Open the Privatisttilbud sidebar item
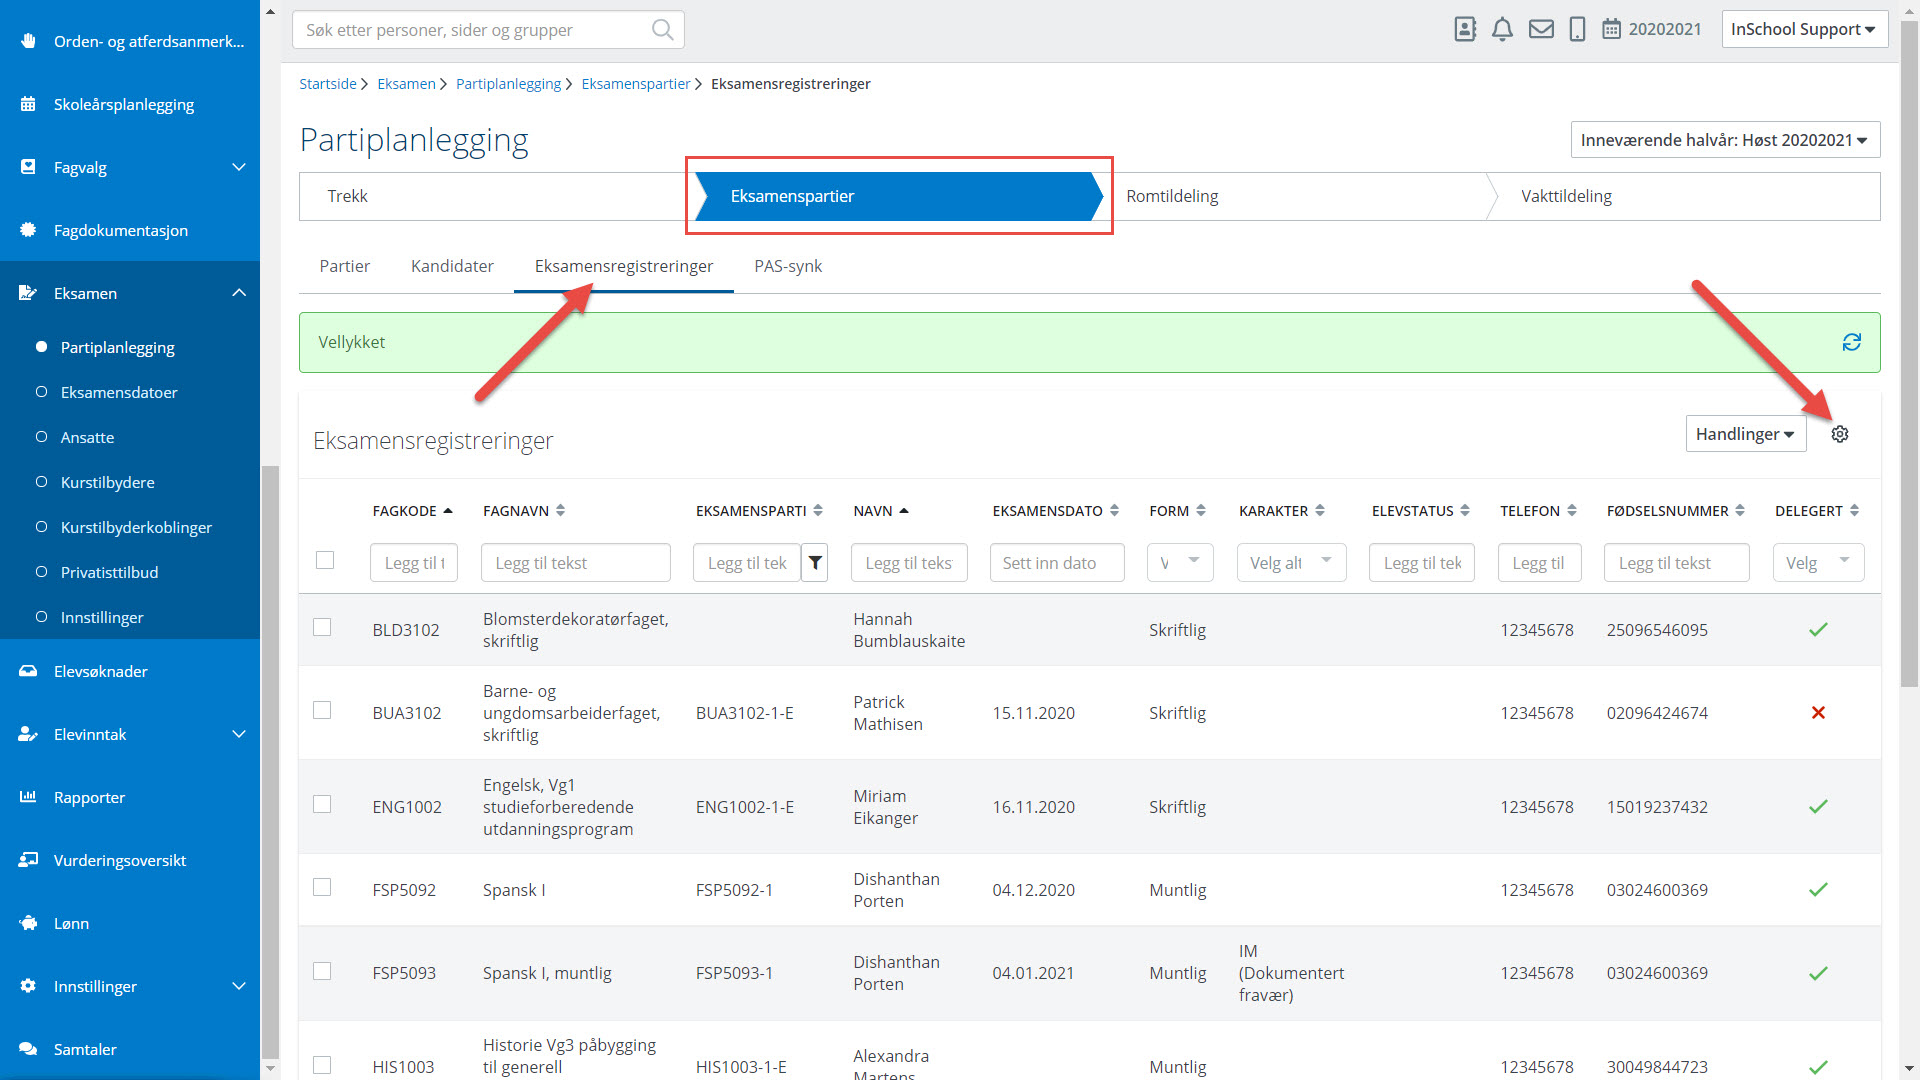The image size is (1920, 1080). pyautogui.click(x=109, y=572)
